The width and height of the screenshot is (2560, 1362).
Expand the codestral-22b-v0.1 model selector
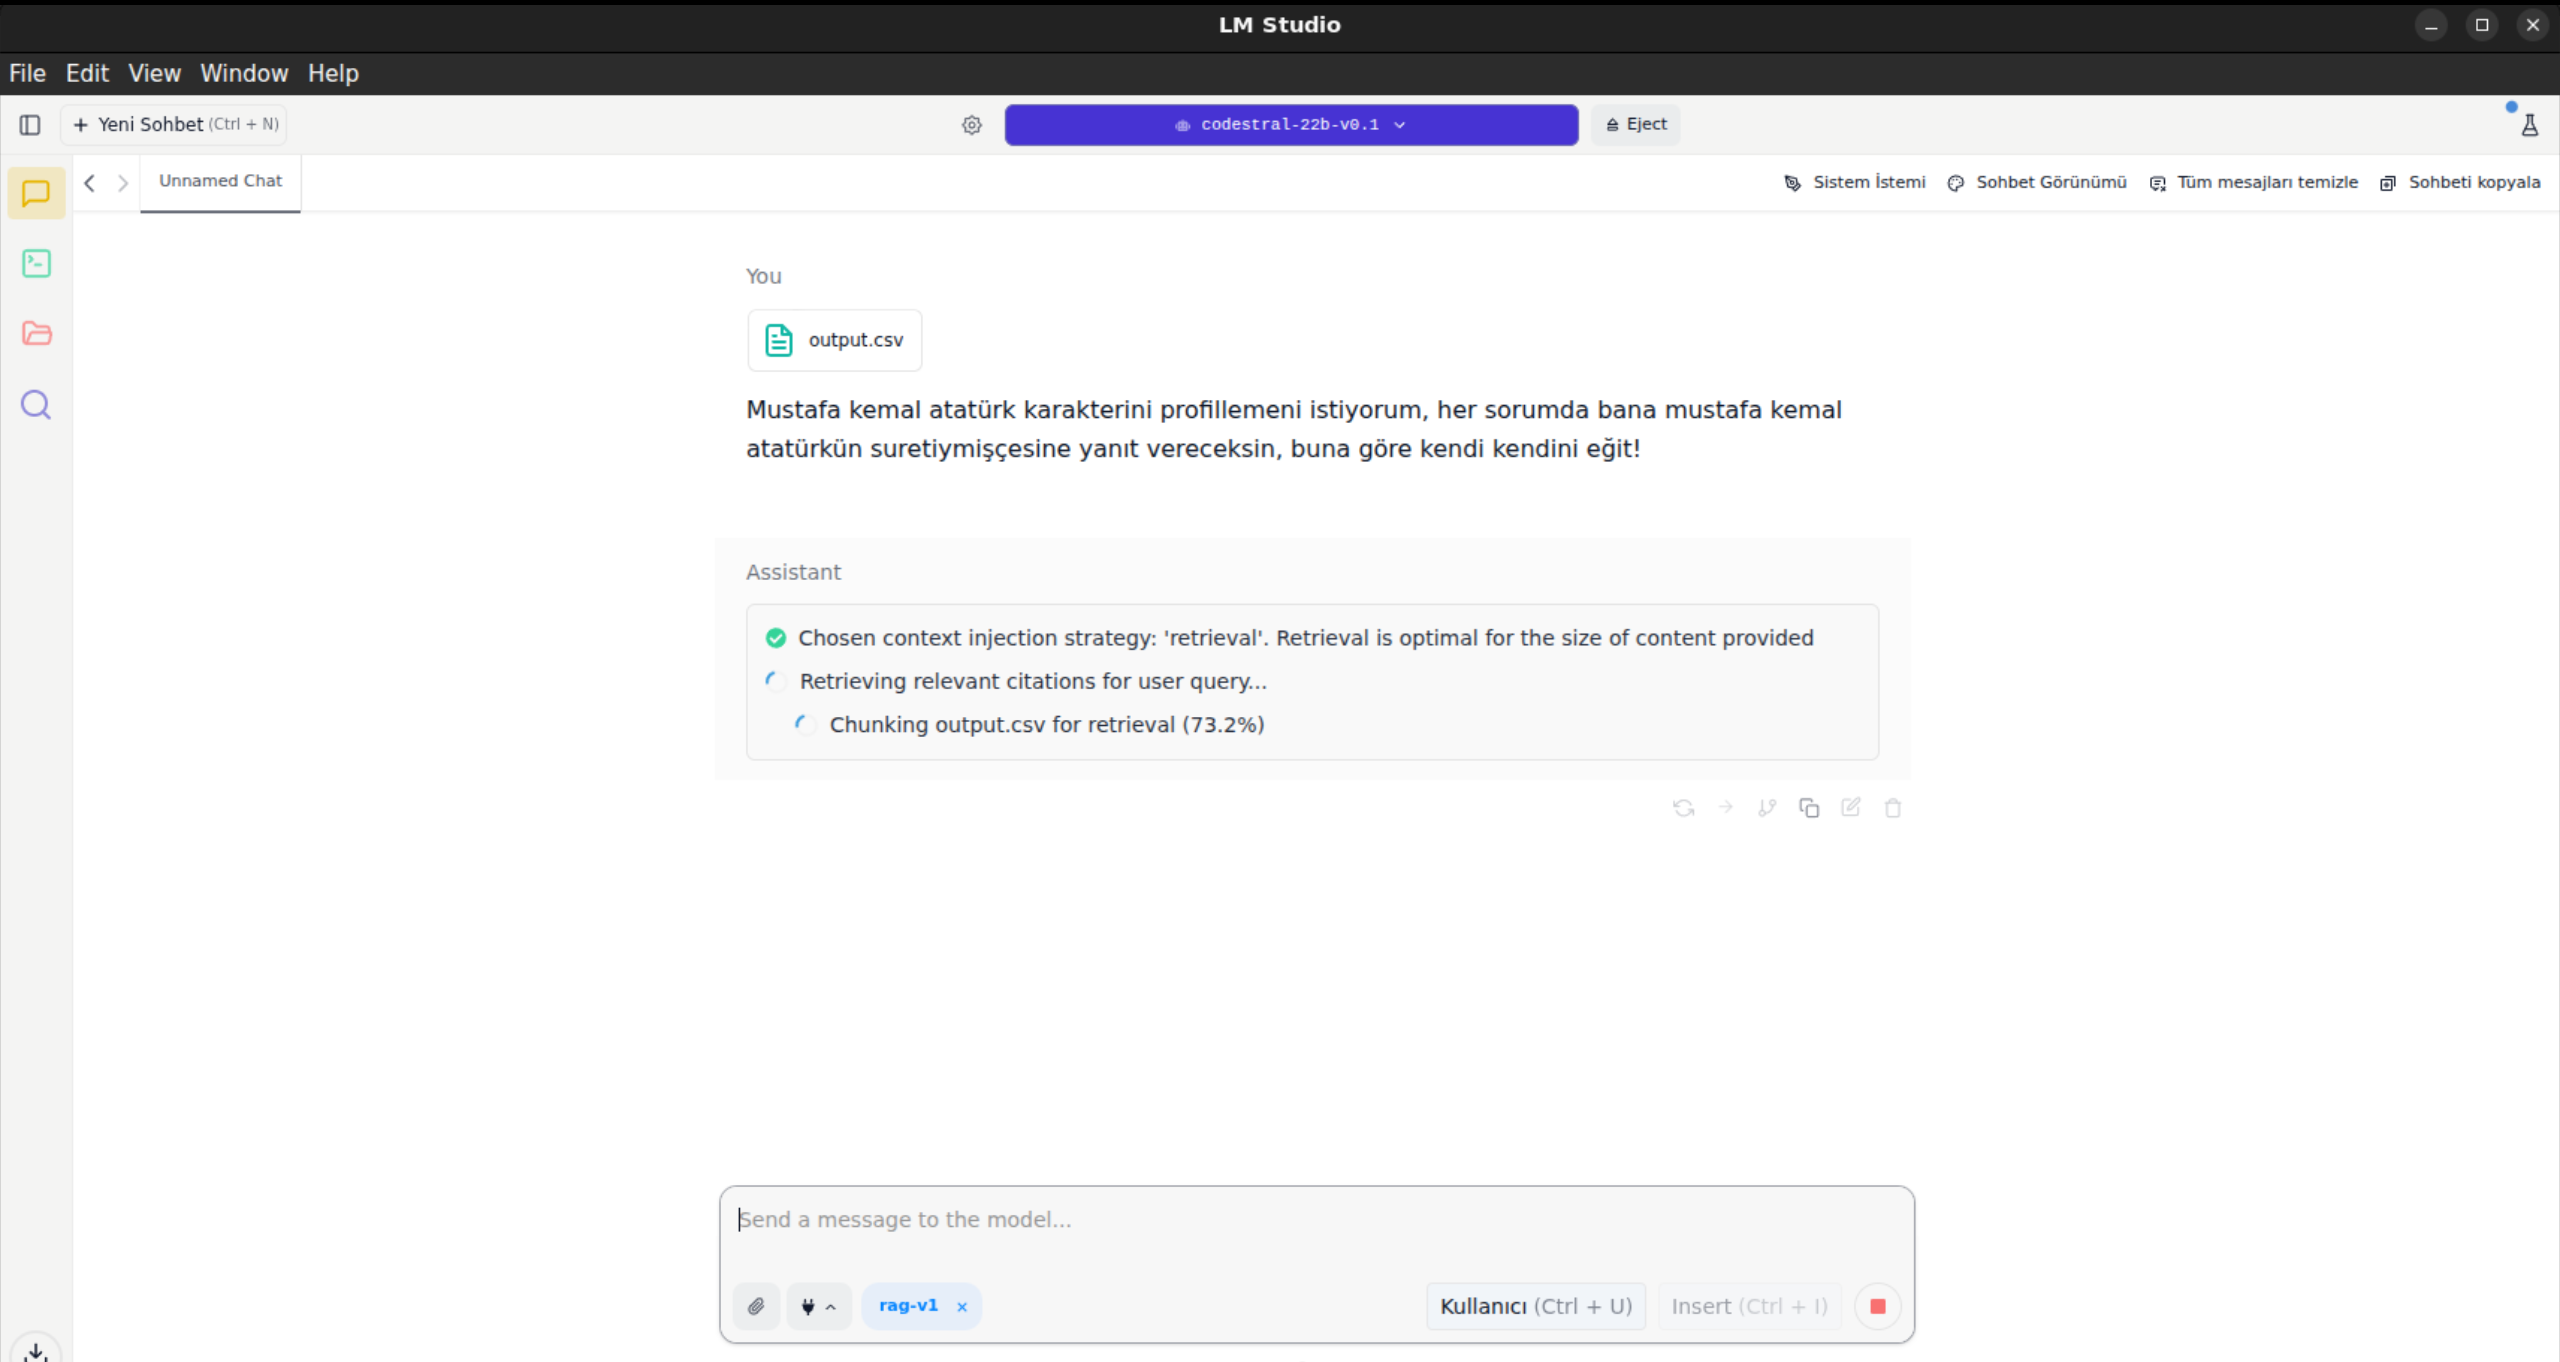click(1291, 125)
